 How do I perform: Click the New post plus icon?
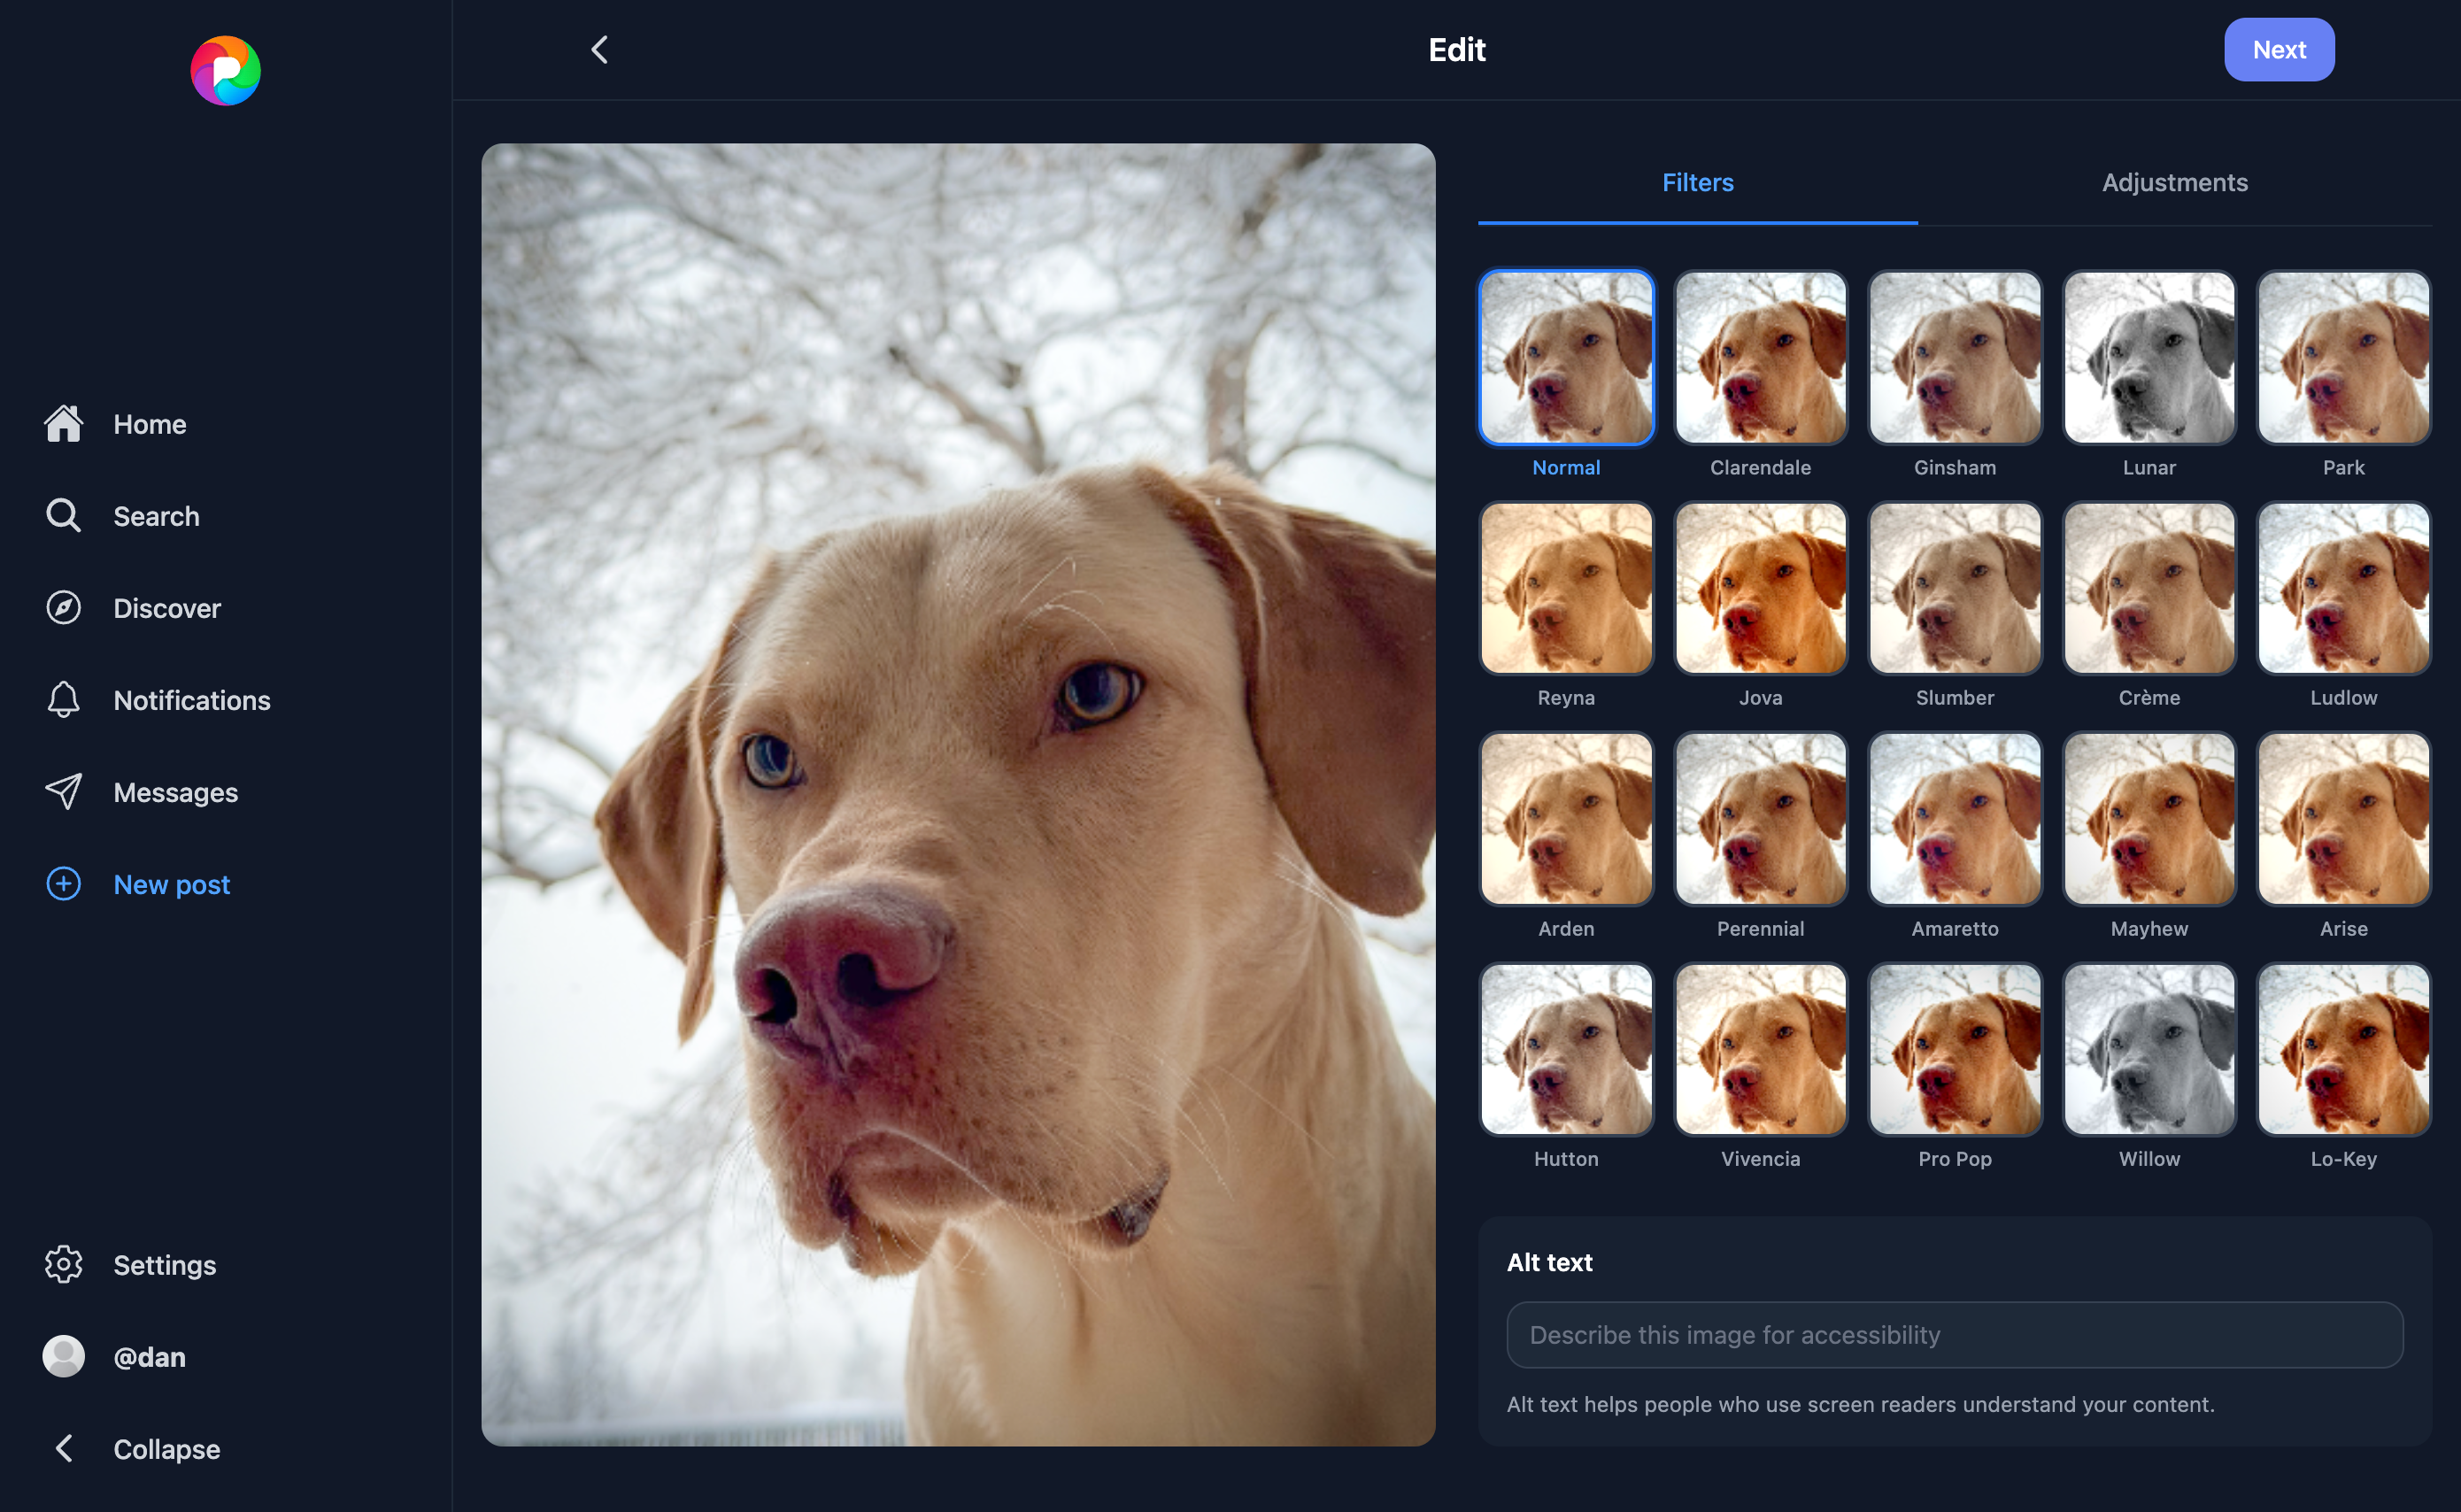coord(63,884)
